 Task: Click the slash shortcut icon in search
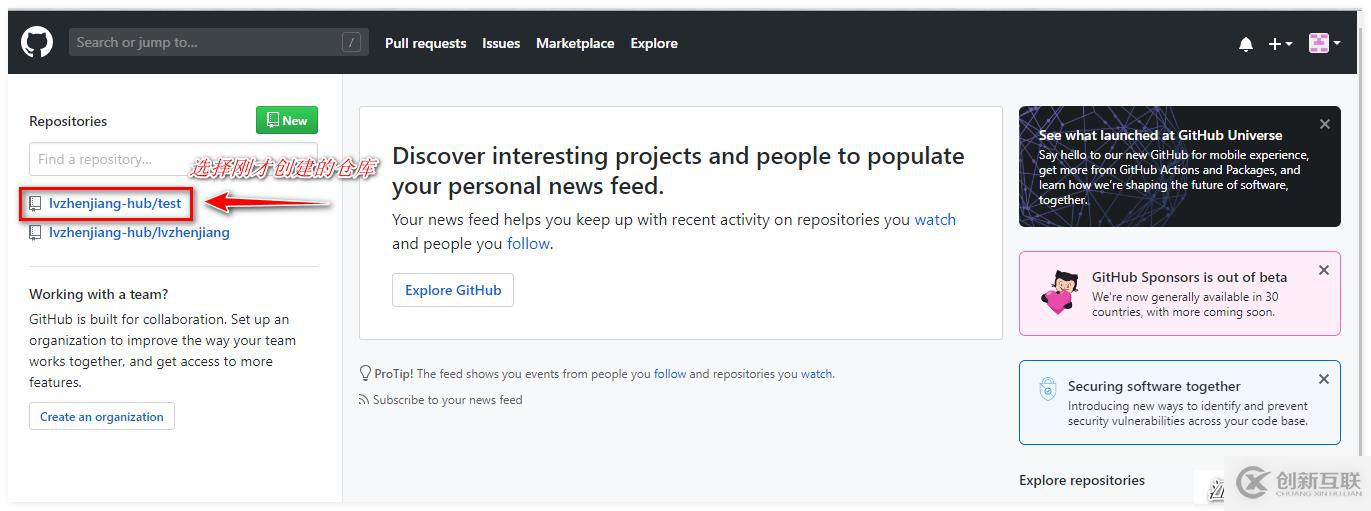(351, 42)
